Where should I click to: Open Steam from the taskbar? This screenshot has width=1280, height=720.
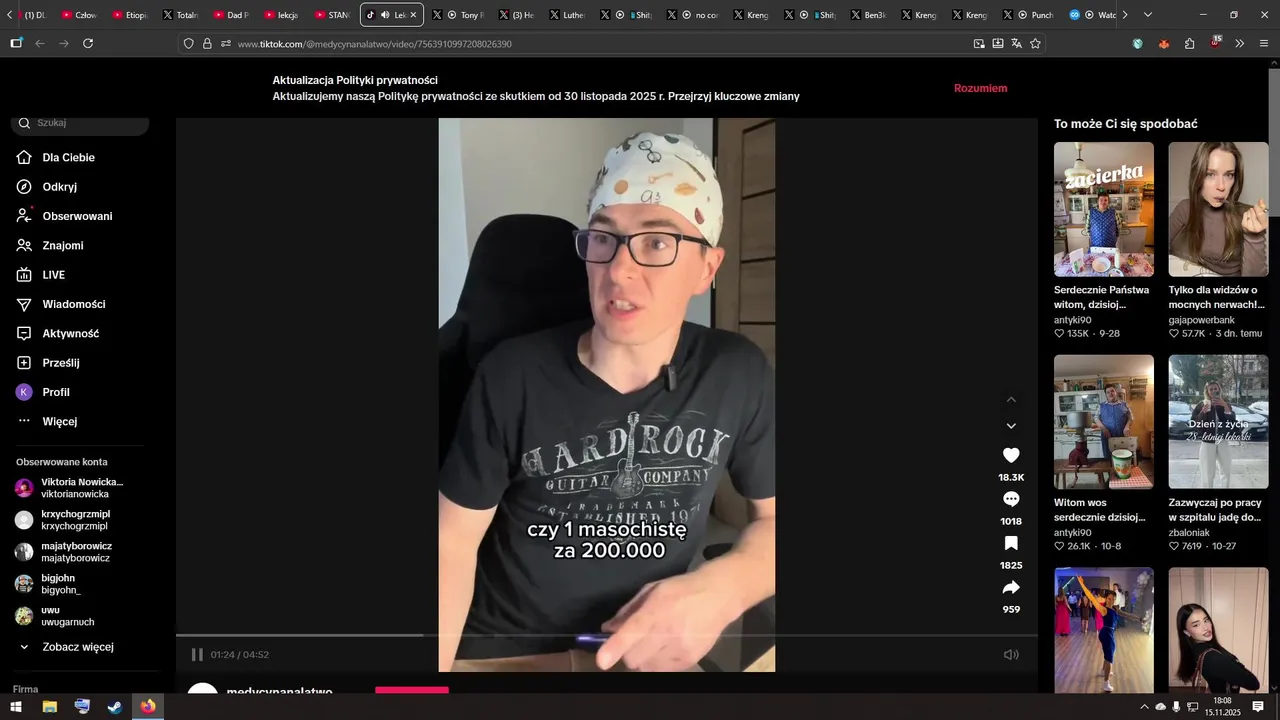click(115, 707)
